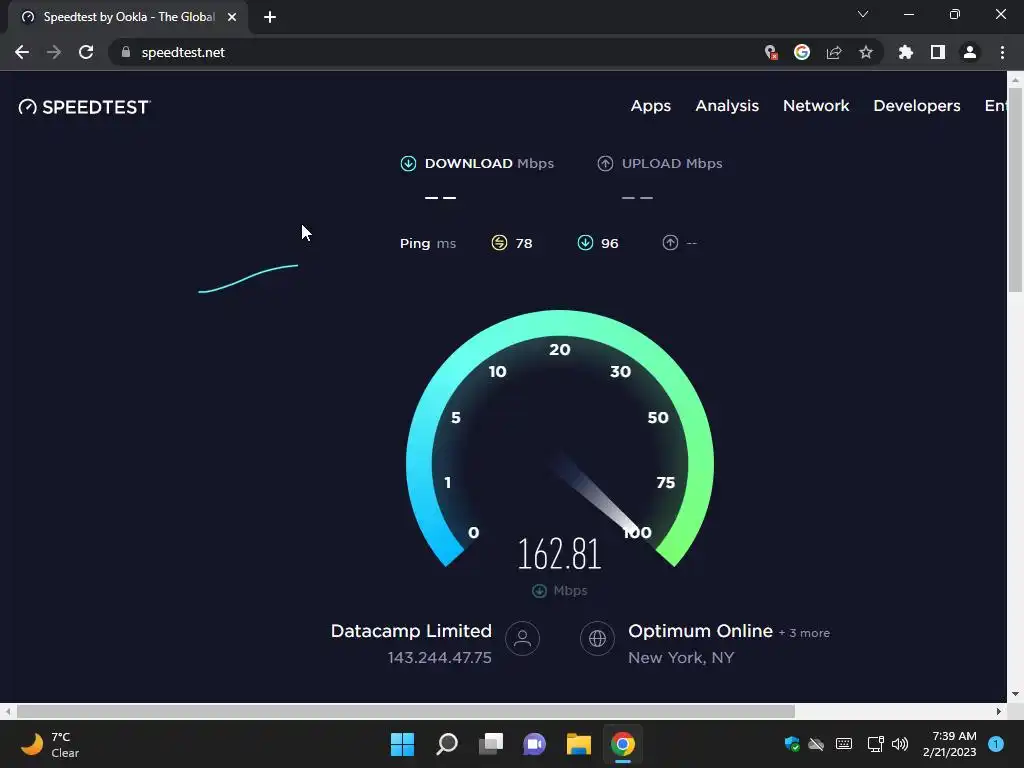Close the Speedtest by Ookla tab
Screen dimensions: 1024x768
click(x=232, y=18)
